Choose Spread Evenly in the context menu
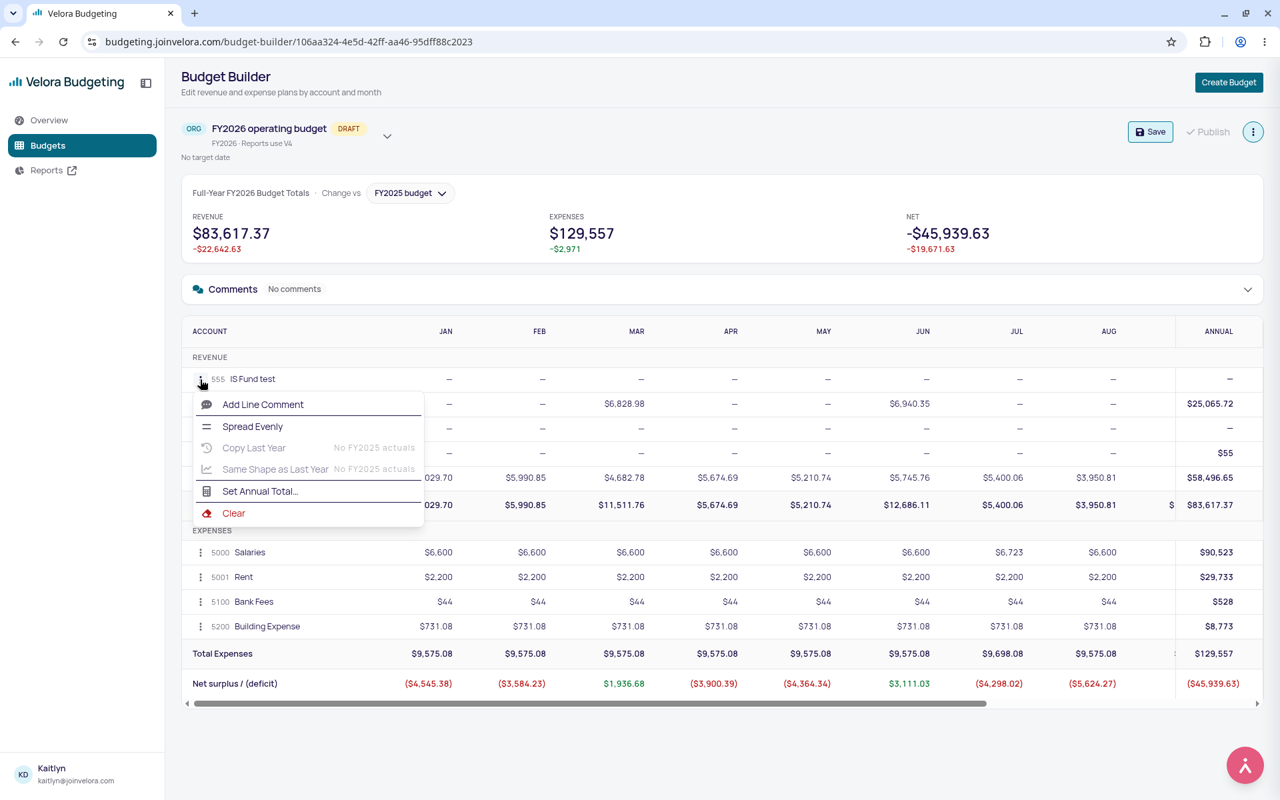The image size is (1280, 800). (308, 427)
